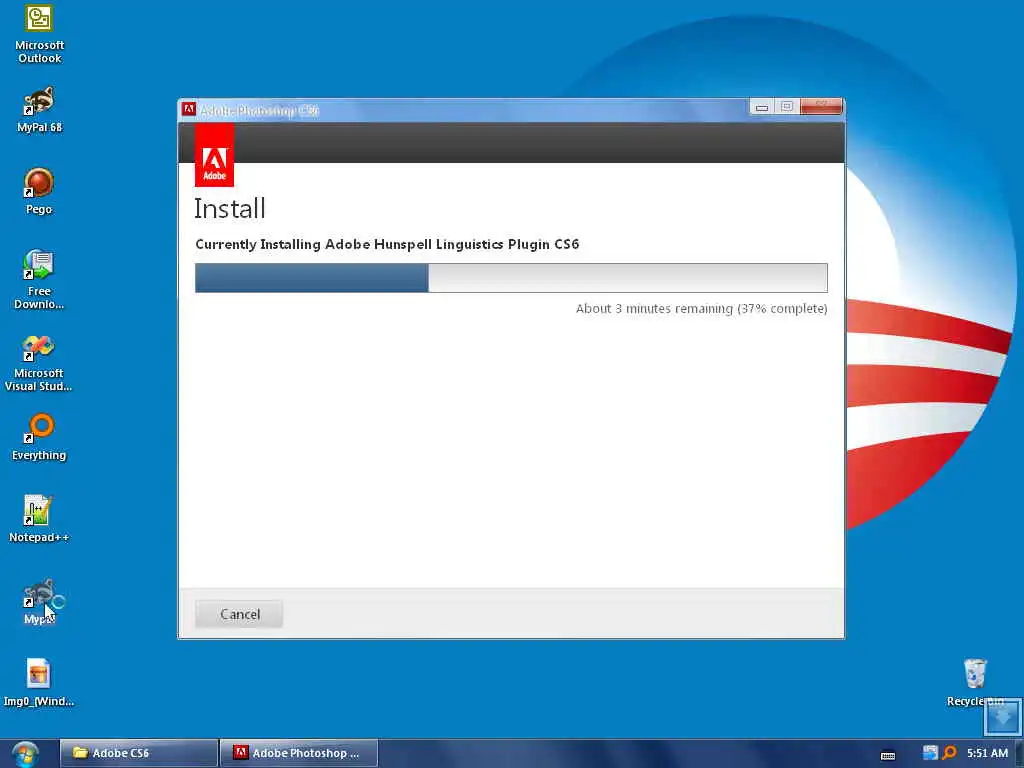
Task: Click 'Currently Installing Adobe Hunspell Linguistics Plugin' text
Action: [387, 244]
